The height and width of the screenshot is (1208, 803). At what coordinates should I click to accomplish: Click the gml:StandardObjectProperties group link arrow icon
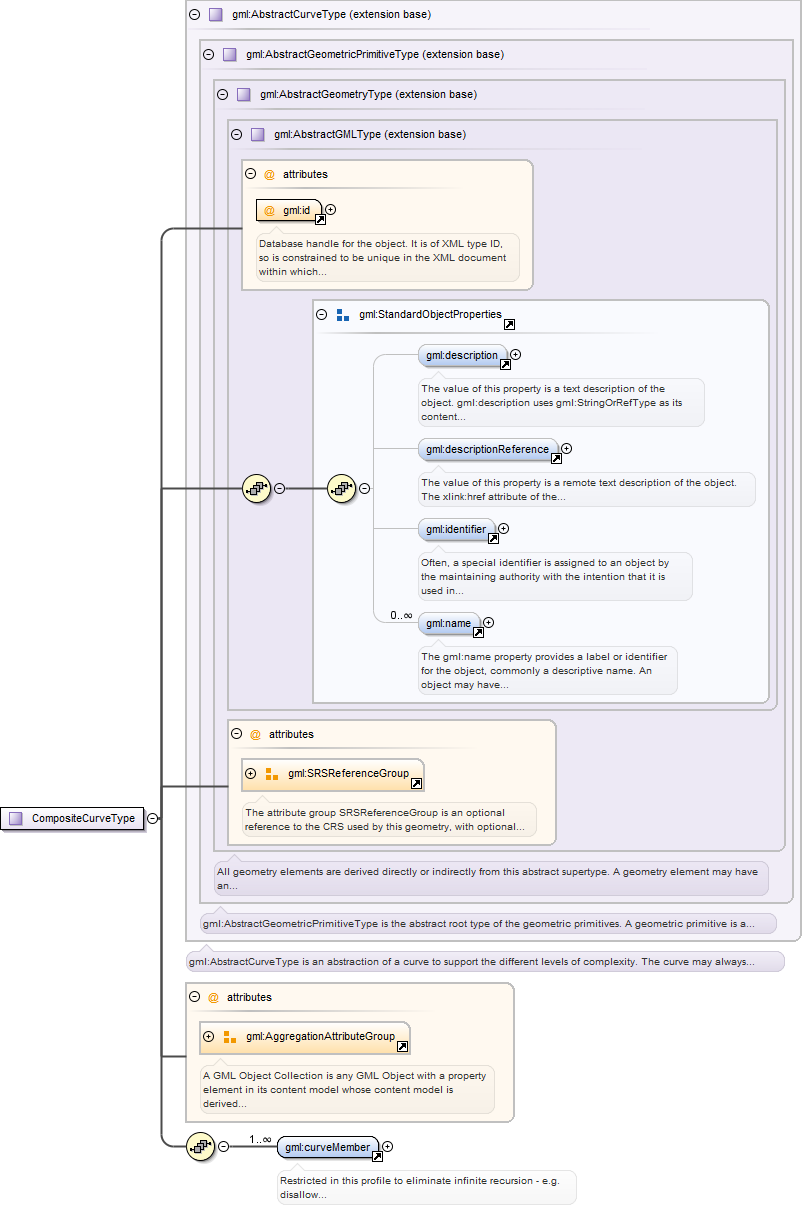coord(509,324)
